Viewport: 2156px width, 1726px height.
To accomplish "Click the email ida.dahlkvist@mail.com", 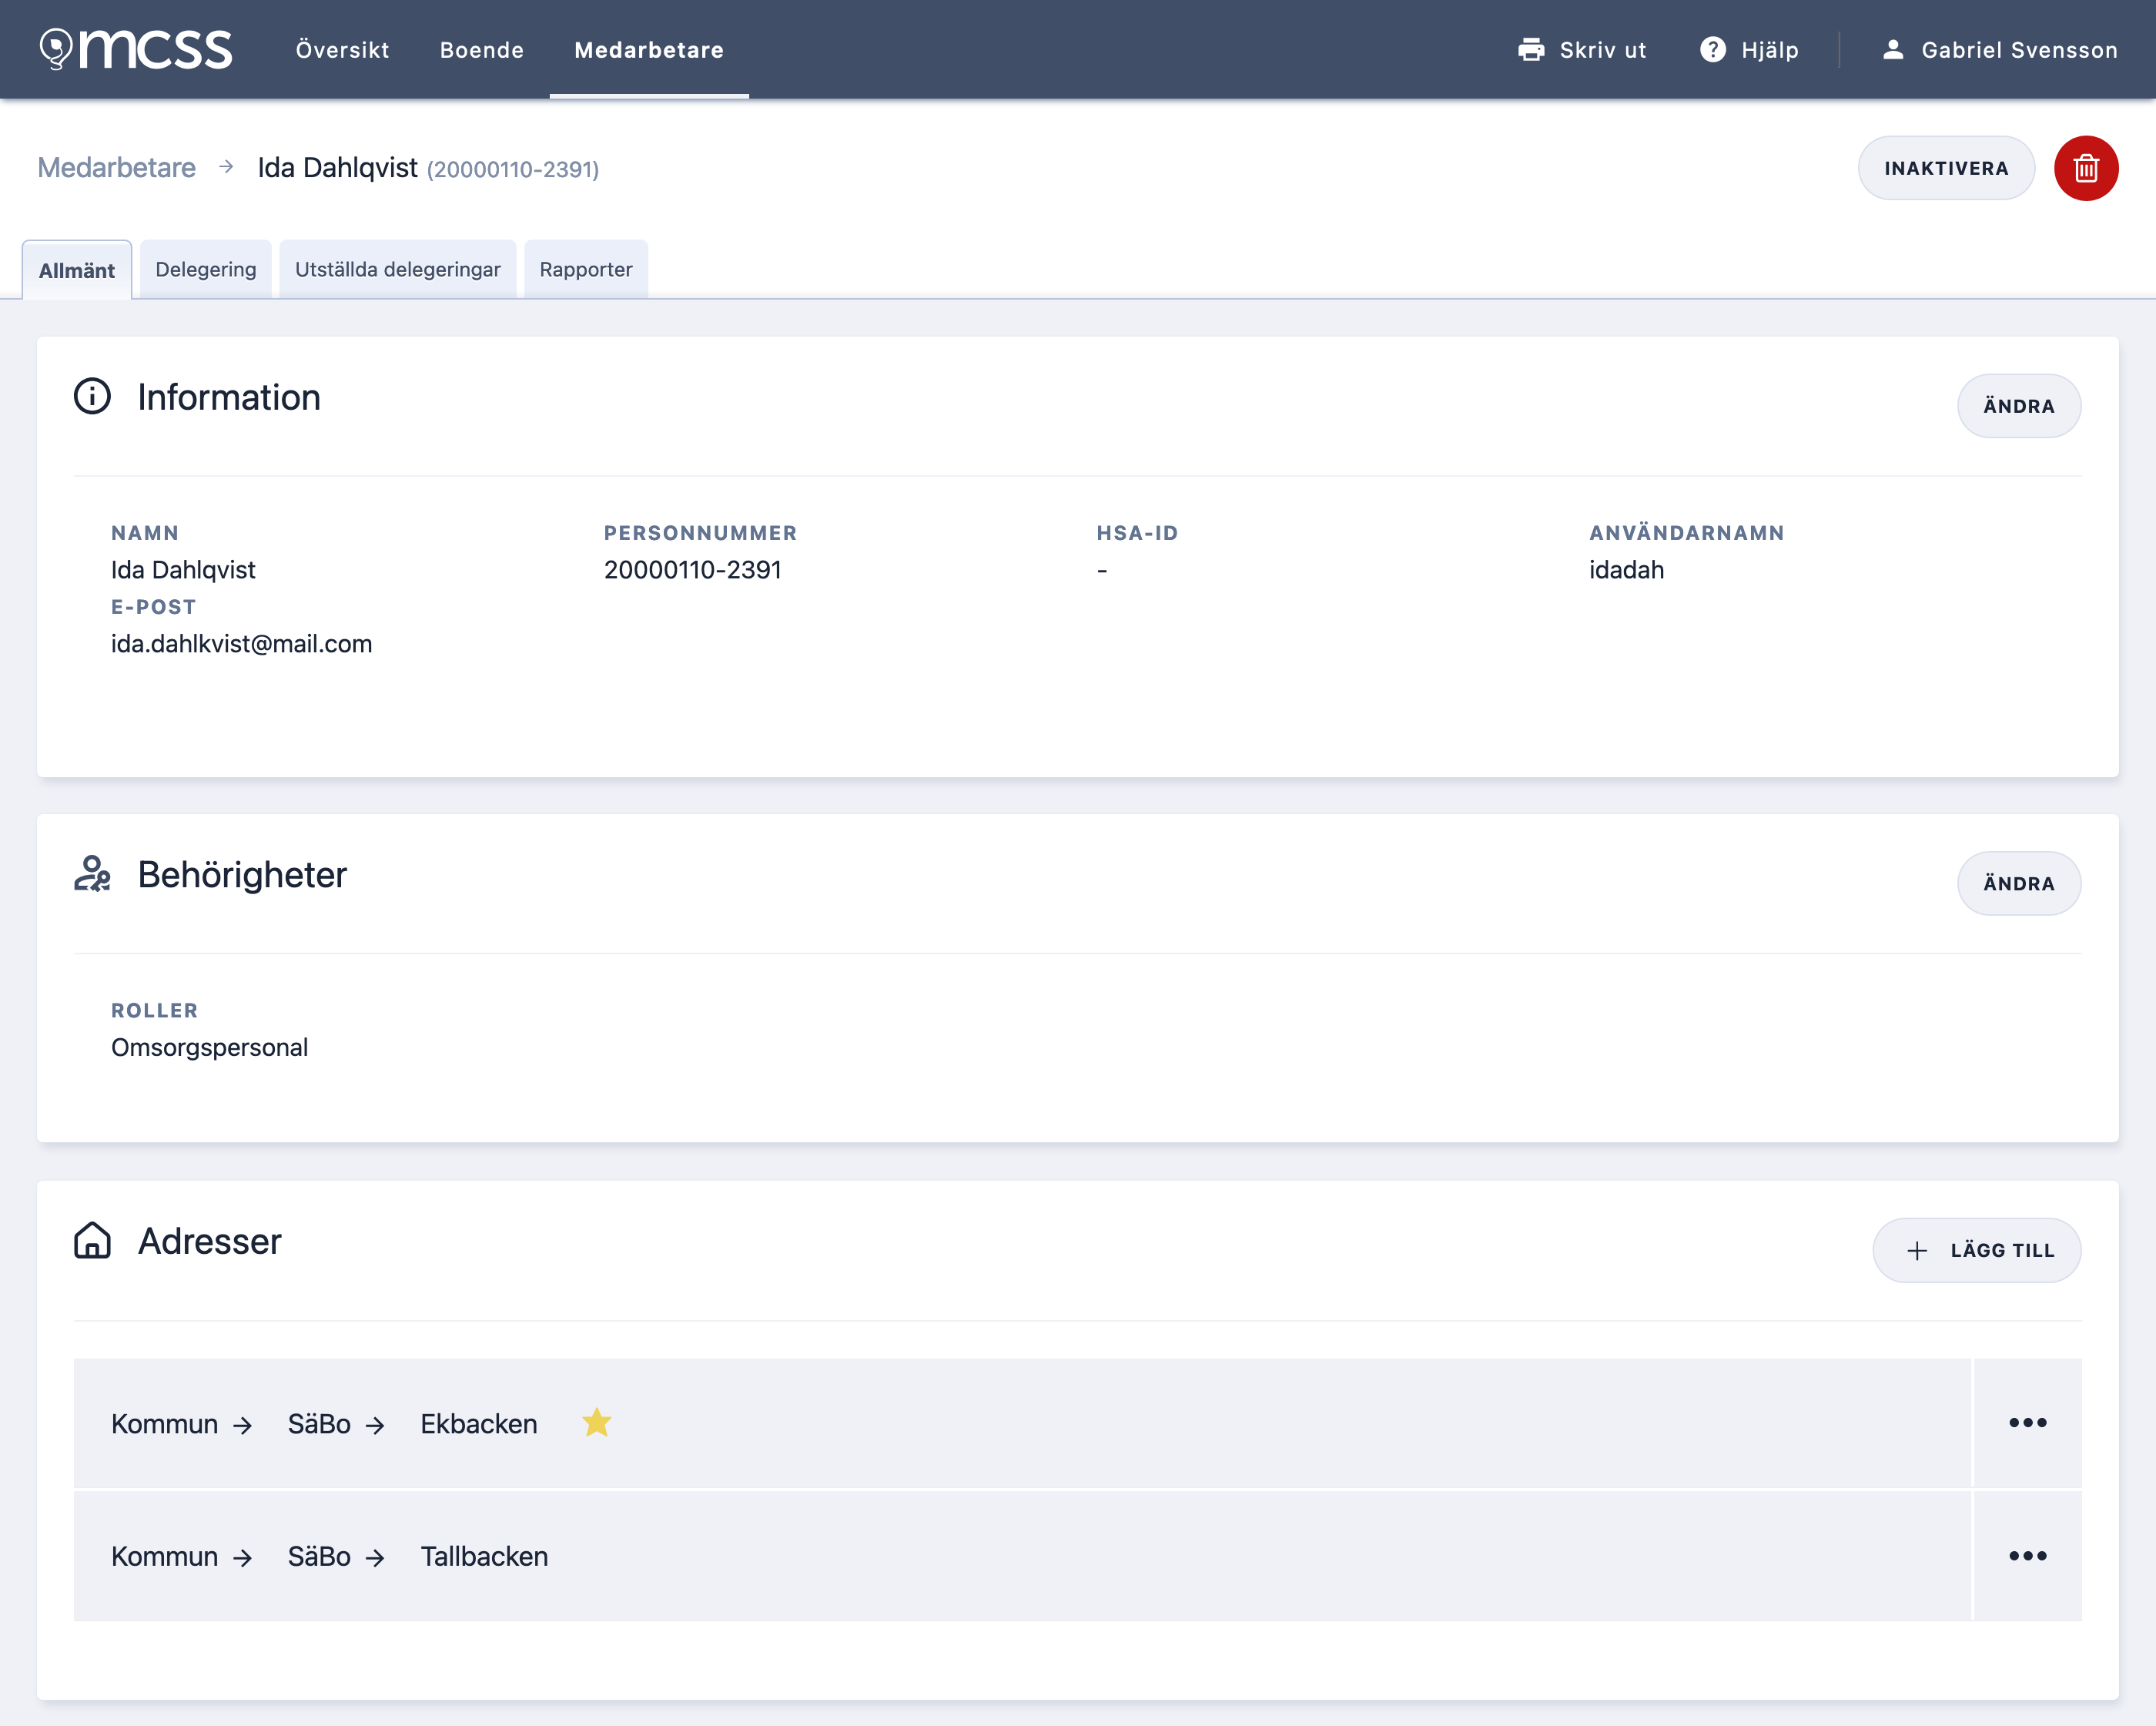I will (x=241, y=644).
